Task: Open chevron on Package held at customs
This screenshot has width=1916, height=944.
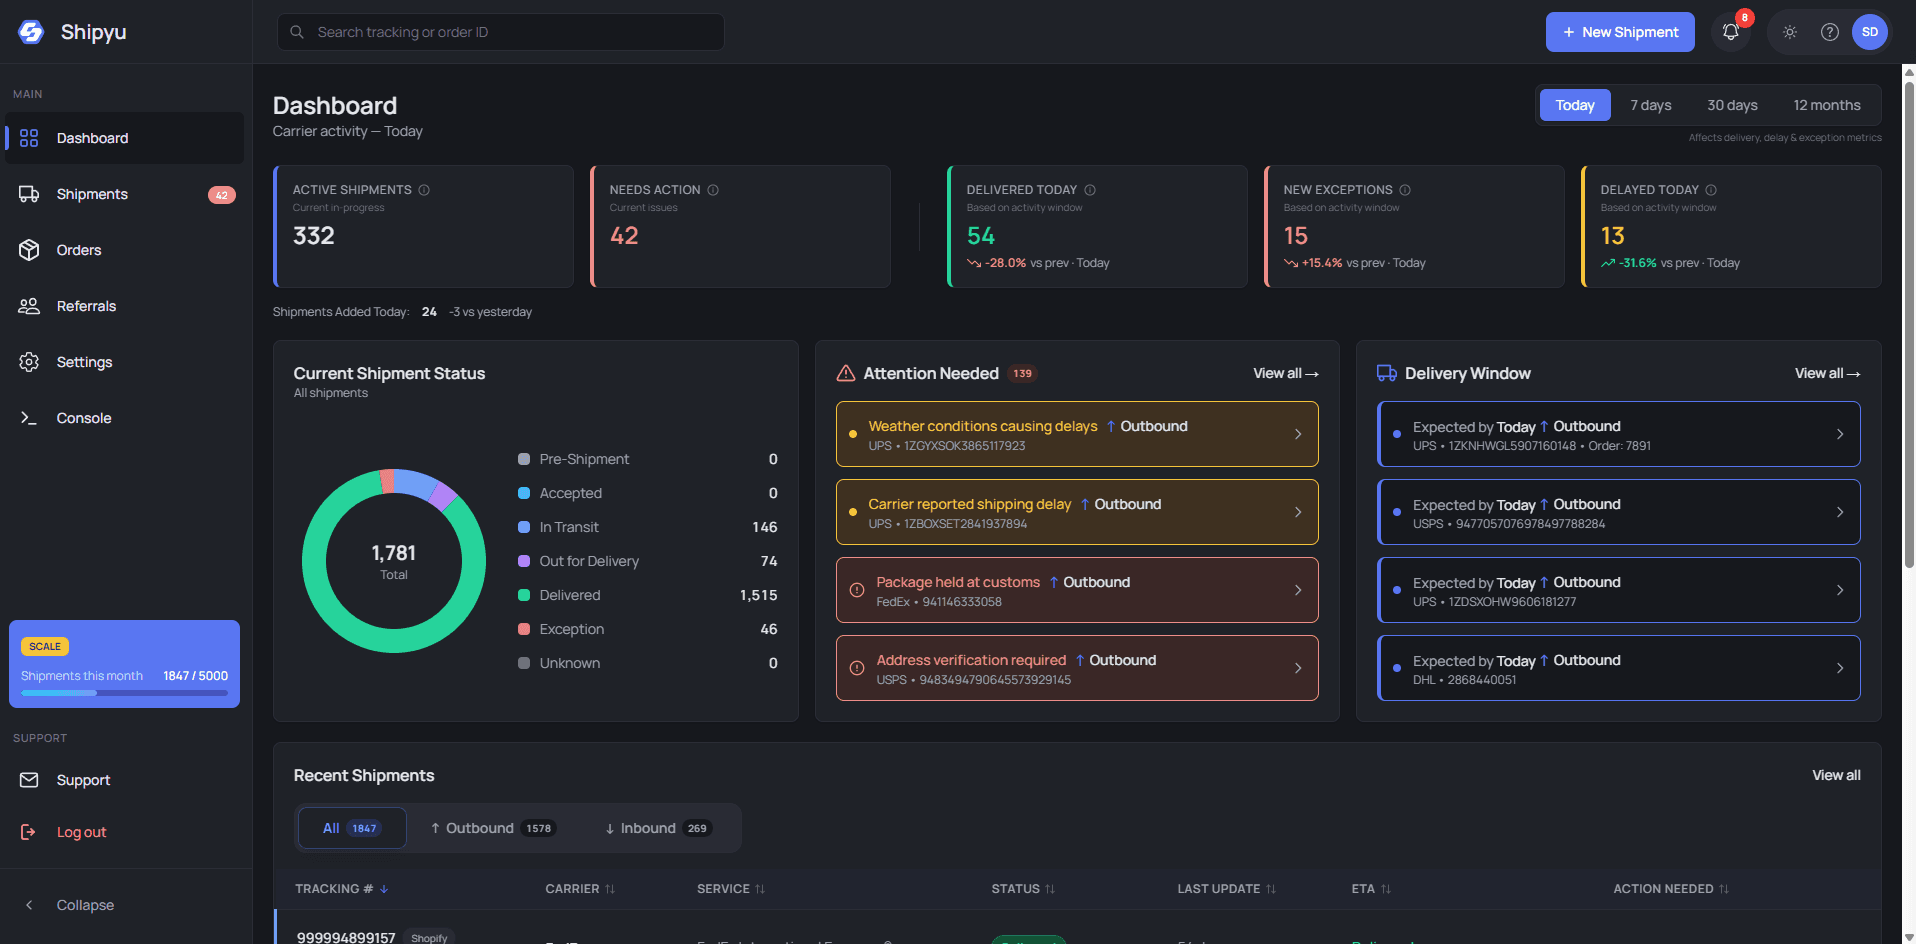Action: click(x=1298, y=590)
